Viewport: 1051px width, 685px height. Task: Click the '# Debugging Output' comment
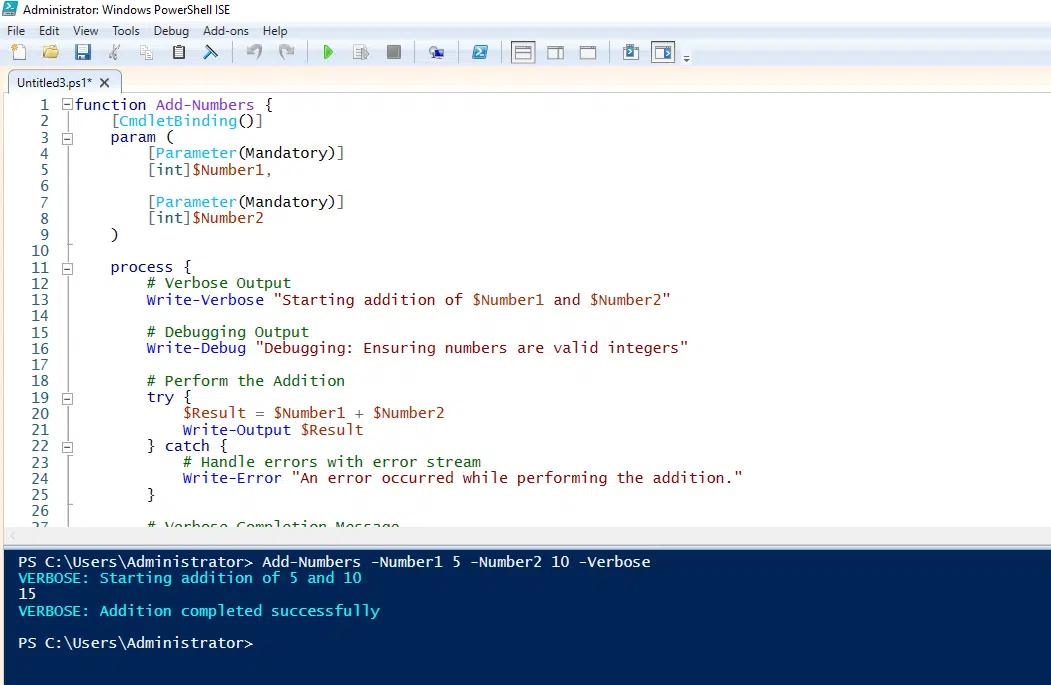pyautogui.click(x=228, y=332)
